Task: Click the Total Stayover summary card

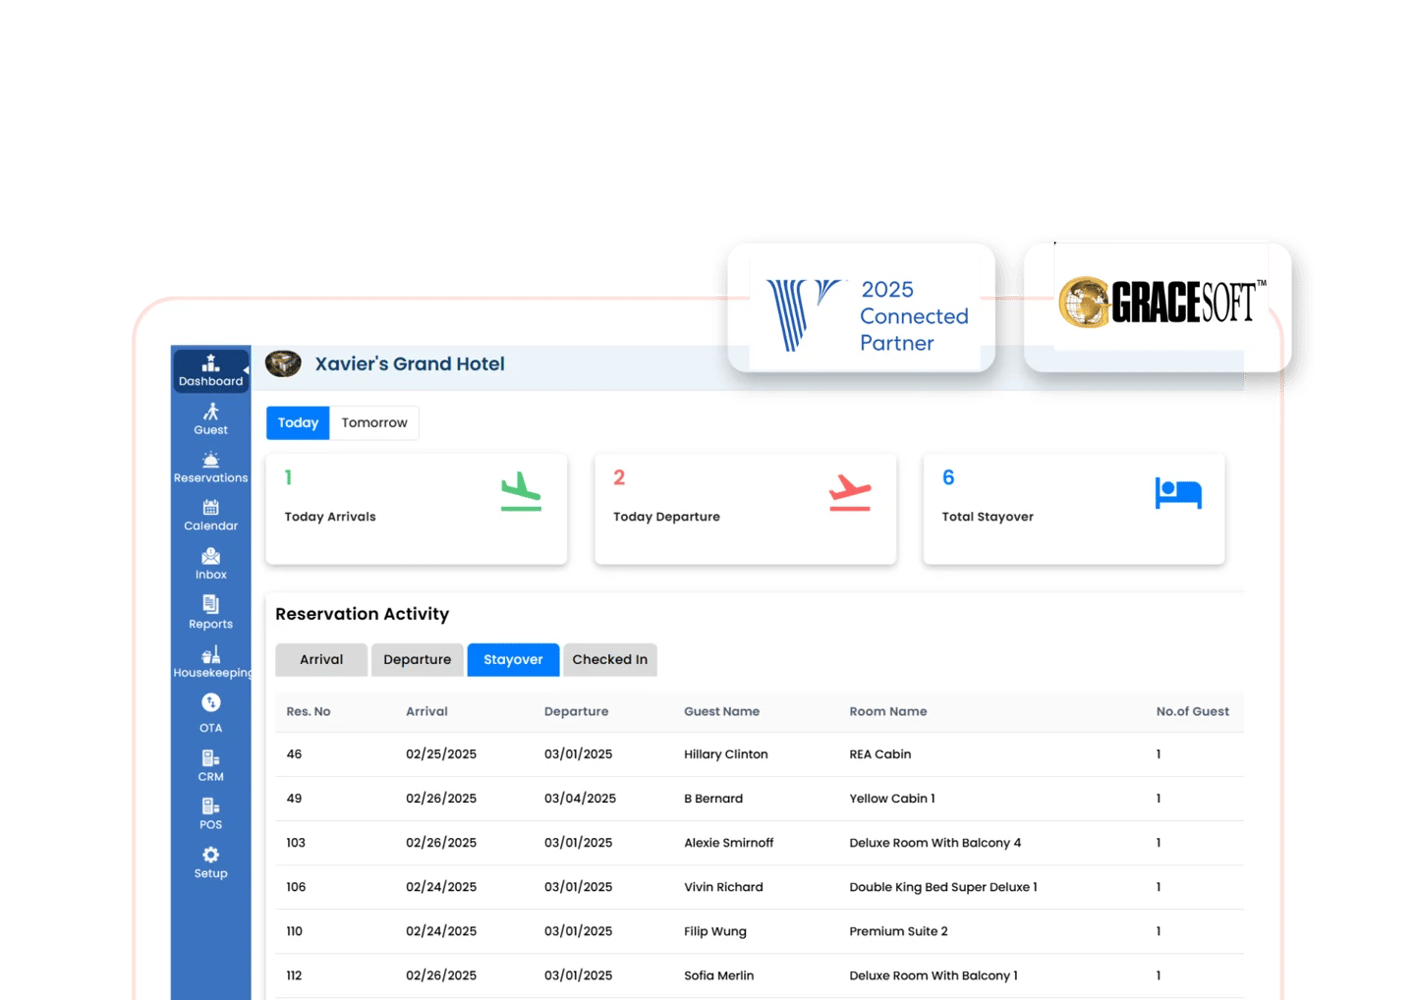Action: [1073, 509]
